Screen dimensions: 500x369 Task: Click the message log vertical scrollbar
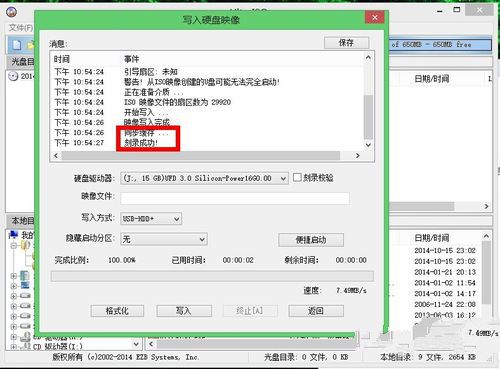click(x=368, y=101)
